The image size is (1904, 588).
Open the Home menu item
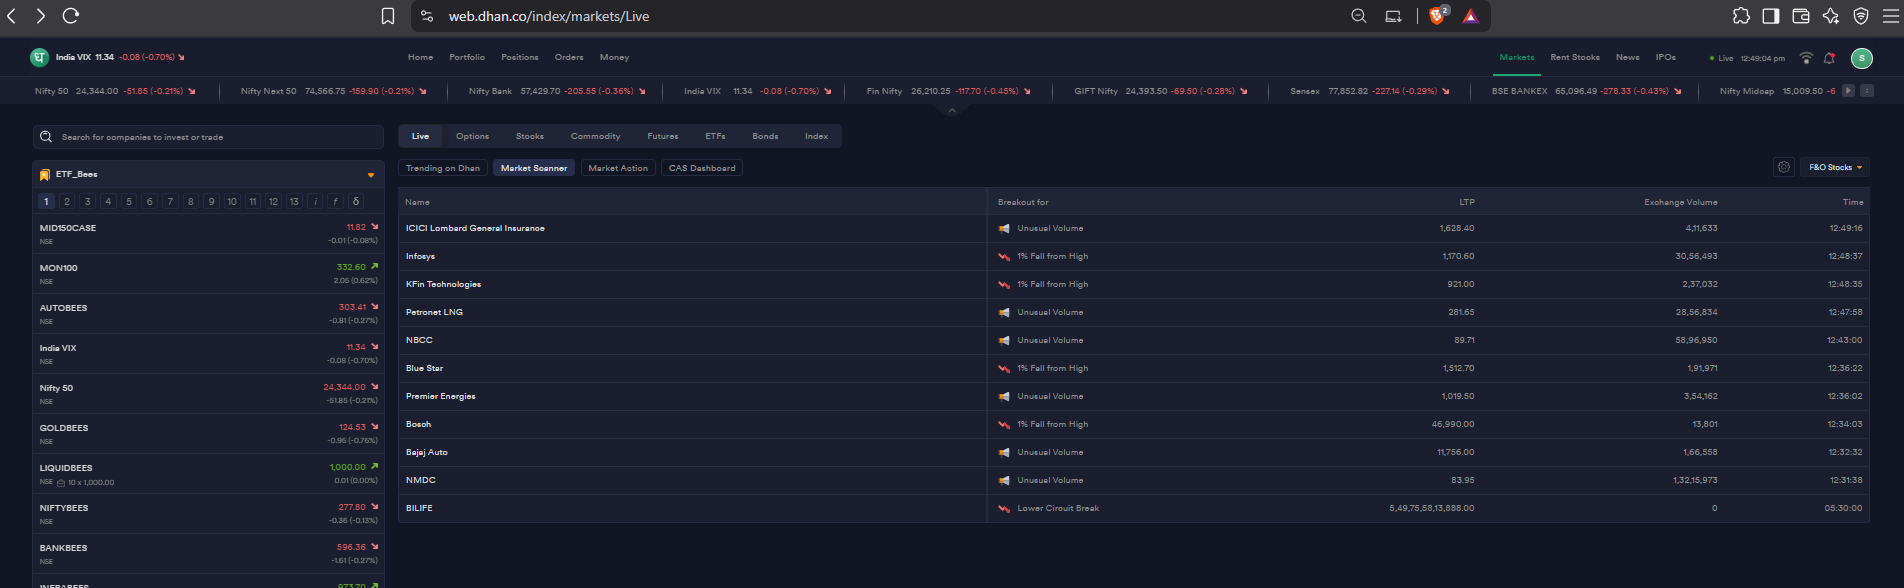click(420, 58)
